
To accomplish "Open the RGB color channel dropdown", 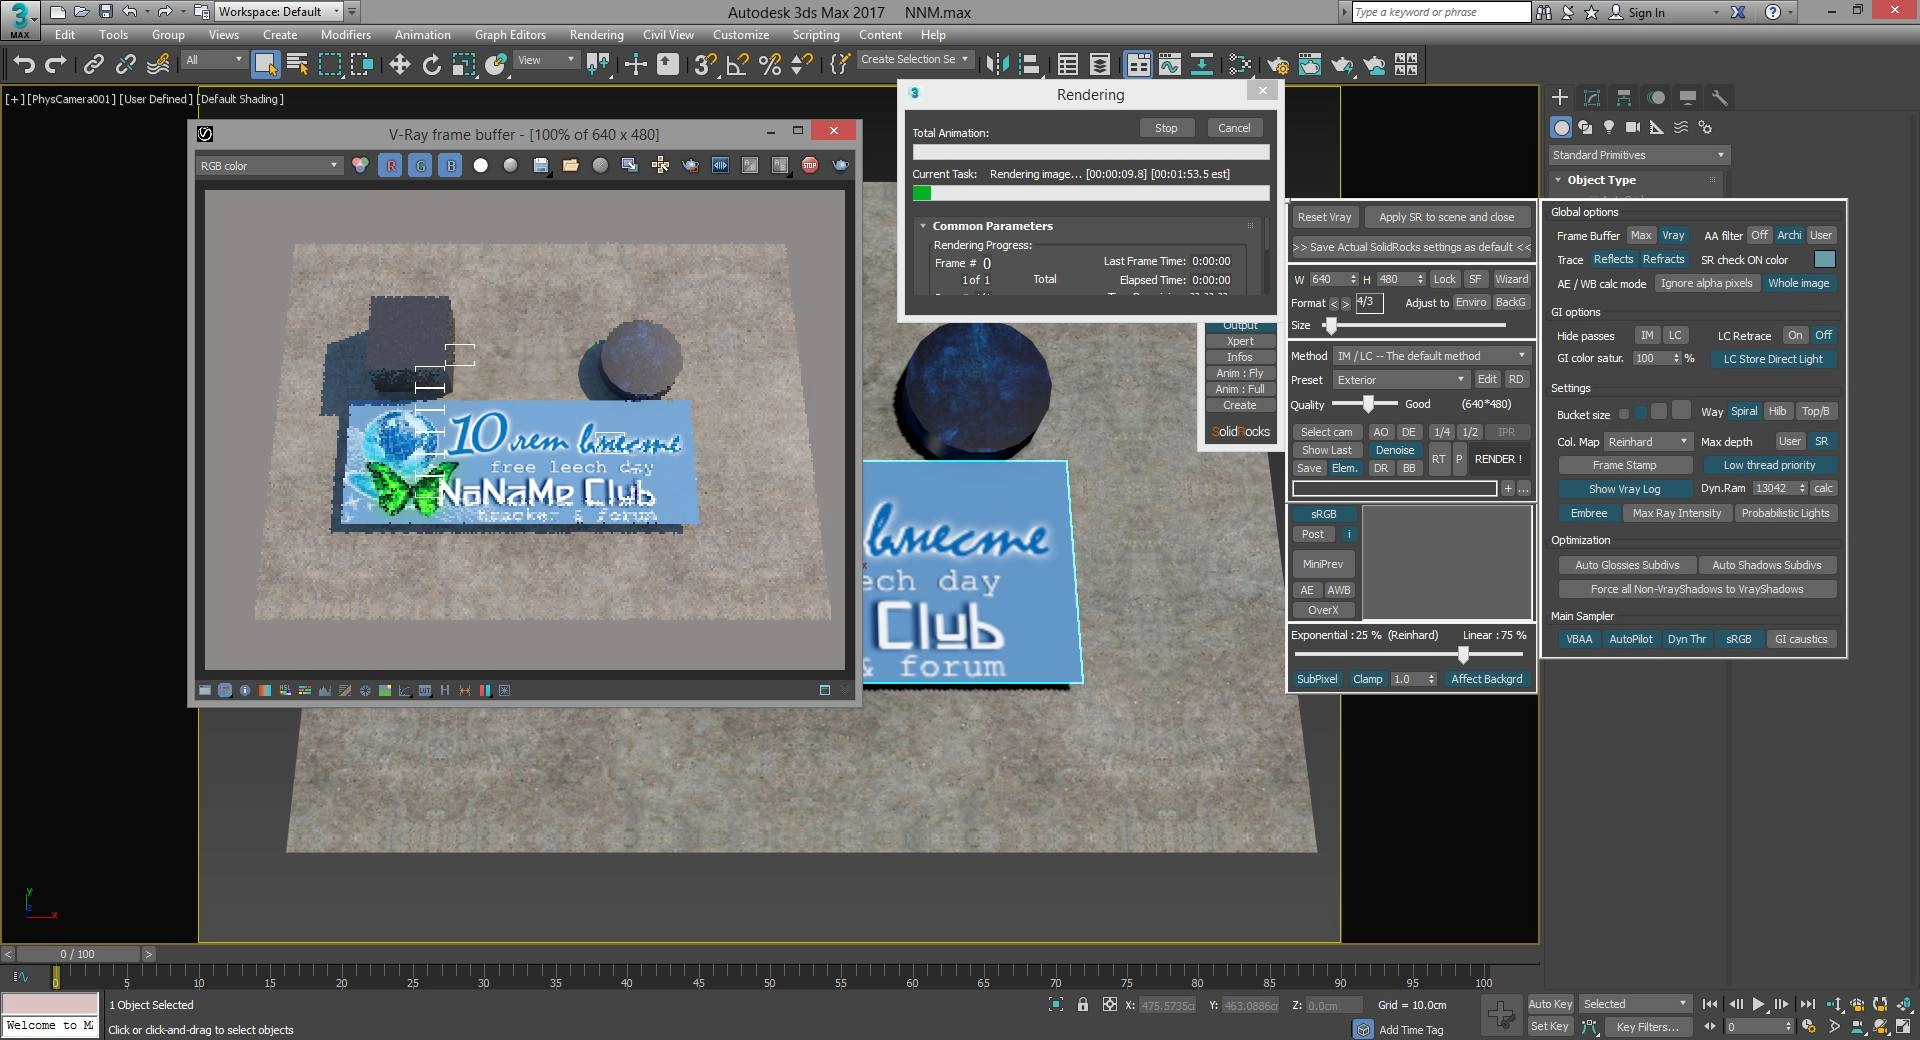I will click(269, 166).
